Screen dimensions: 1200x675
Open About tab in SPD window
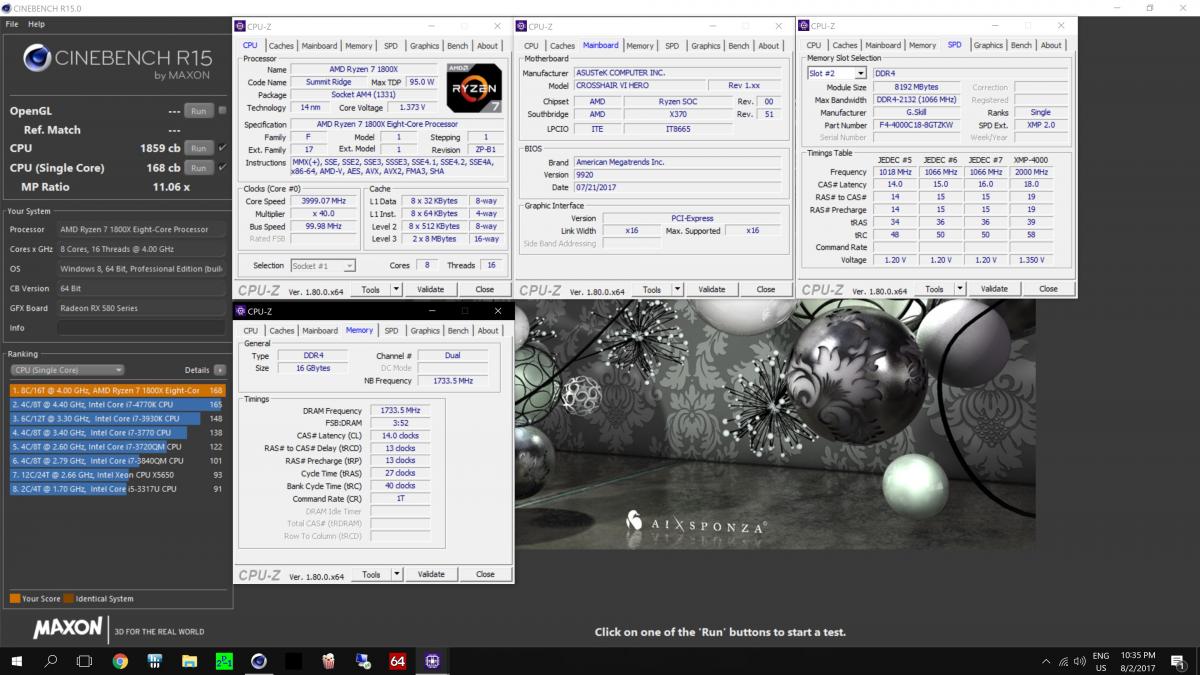1051,45
